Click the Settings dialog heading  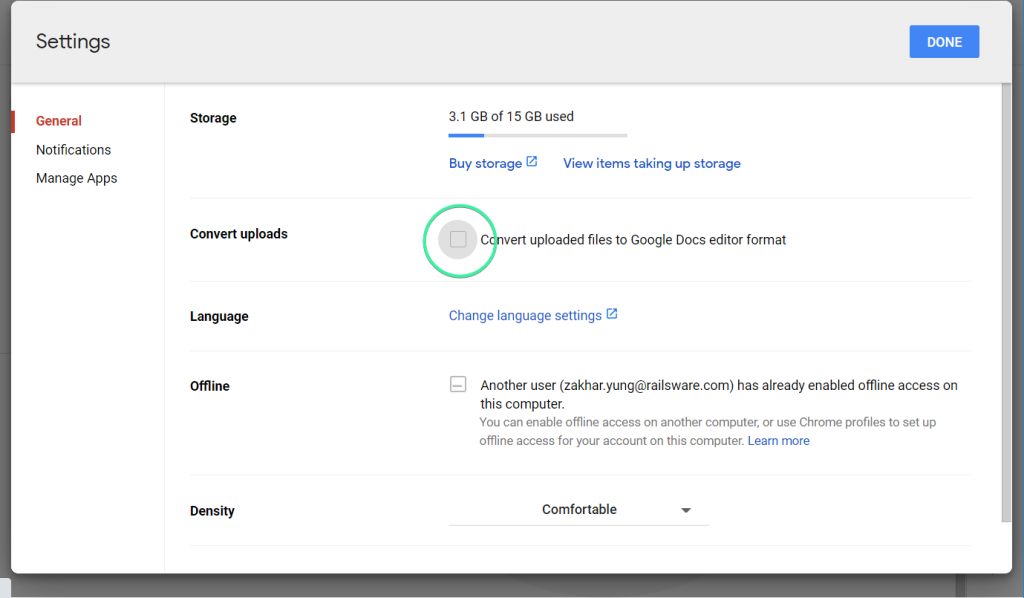(72, 41)
